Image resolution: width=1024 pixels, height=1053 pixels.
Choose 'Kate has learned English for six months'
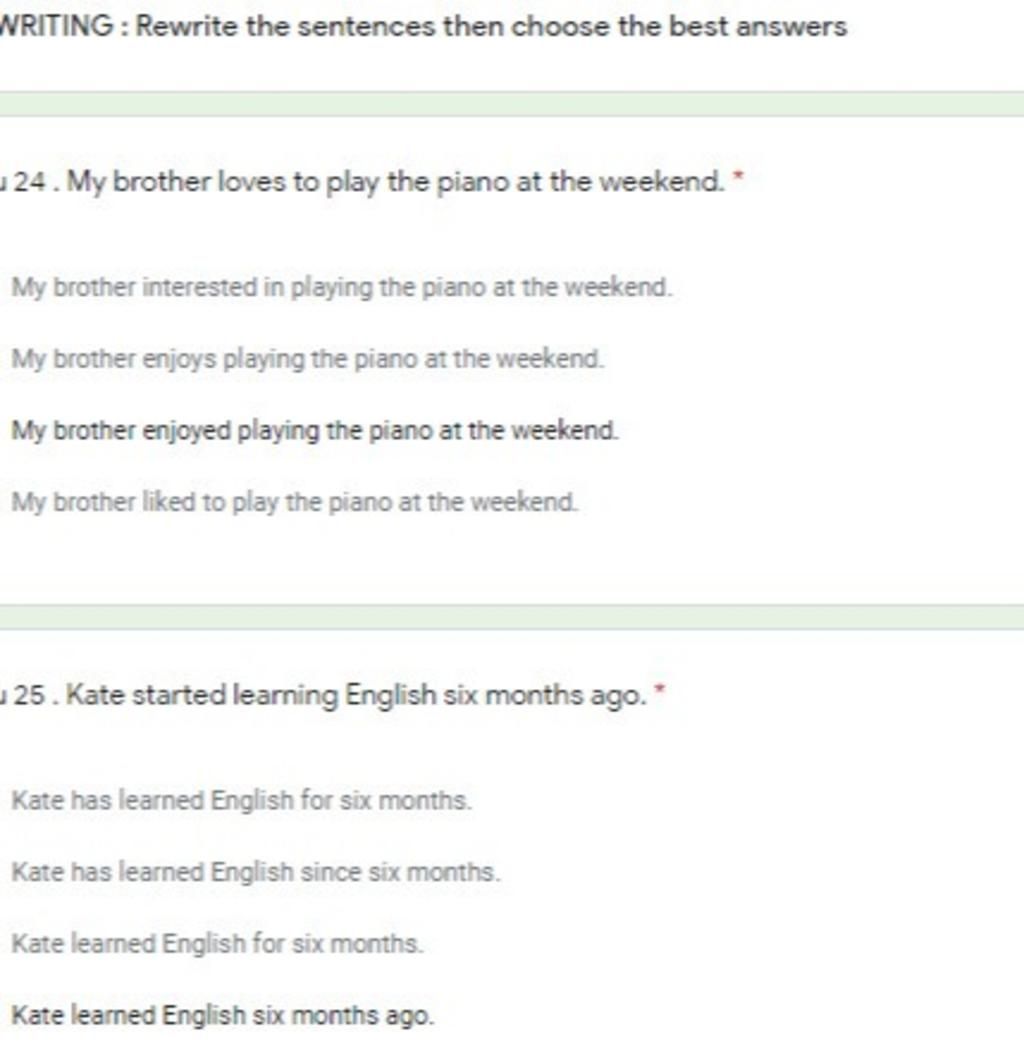click(242, 800)
